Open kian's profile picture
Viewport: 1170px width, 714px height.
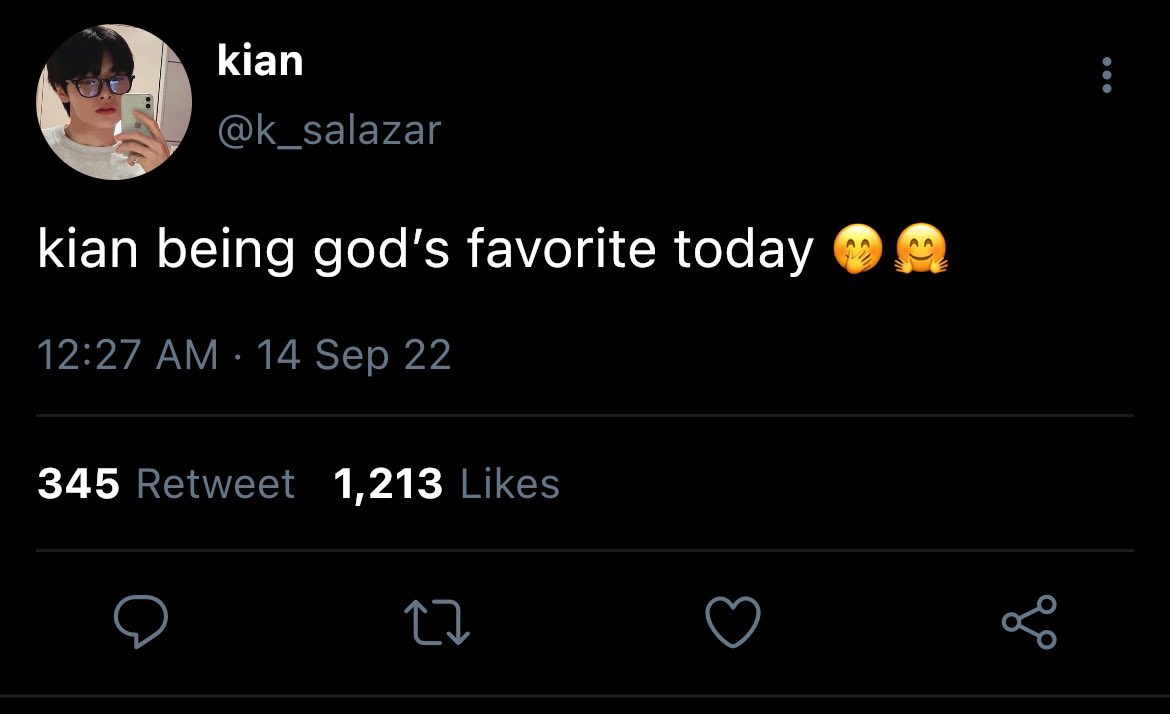[113, 102]
